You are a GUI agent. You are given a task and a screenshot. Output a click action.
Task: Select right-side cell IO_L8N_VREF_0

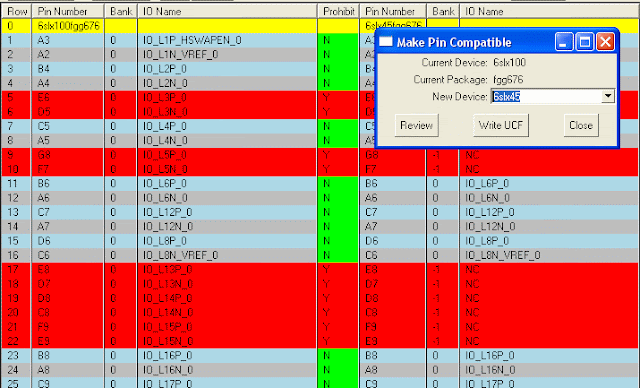point(549,255)
